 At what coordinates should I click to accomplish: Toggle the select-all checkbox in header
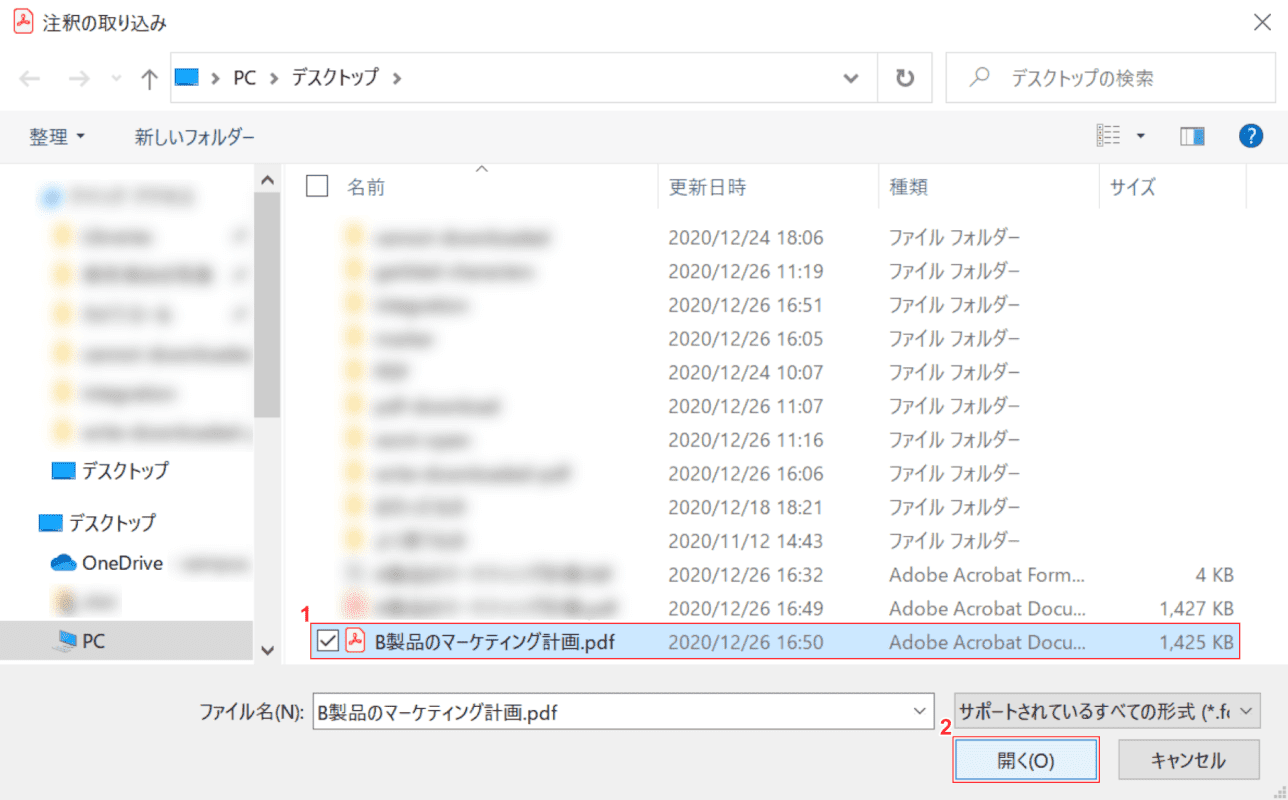[x=317, y=186]
